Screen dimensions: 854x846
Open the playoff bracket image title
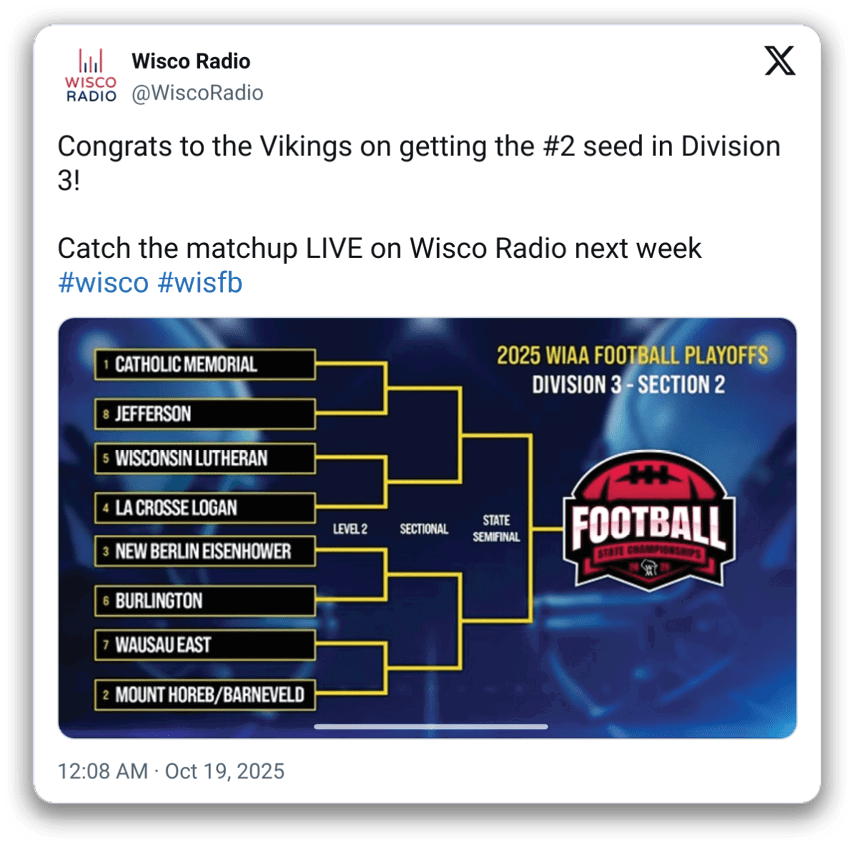point(632,369)
